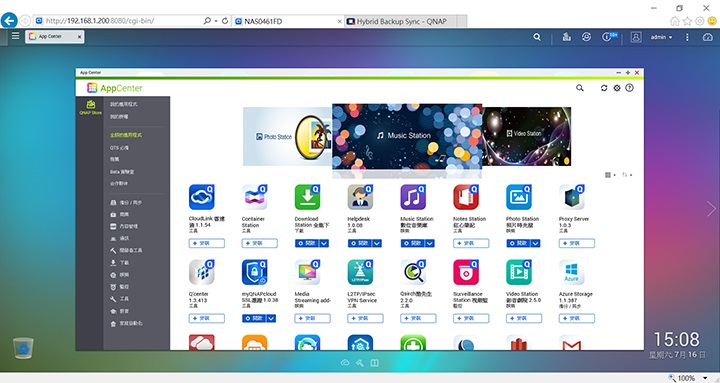Refresh the AppCenter app list
This screenshot has height=383, width=720.
[604, 88]
